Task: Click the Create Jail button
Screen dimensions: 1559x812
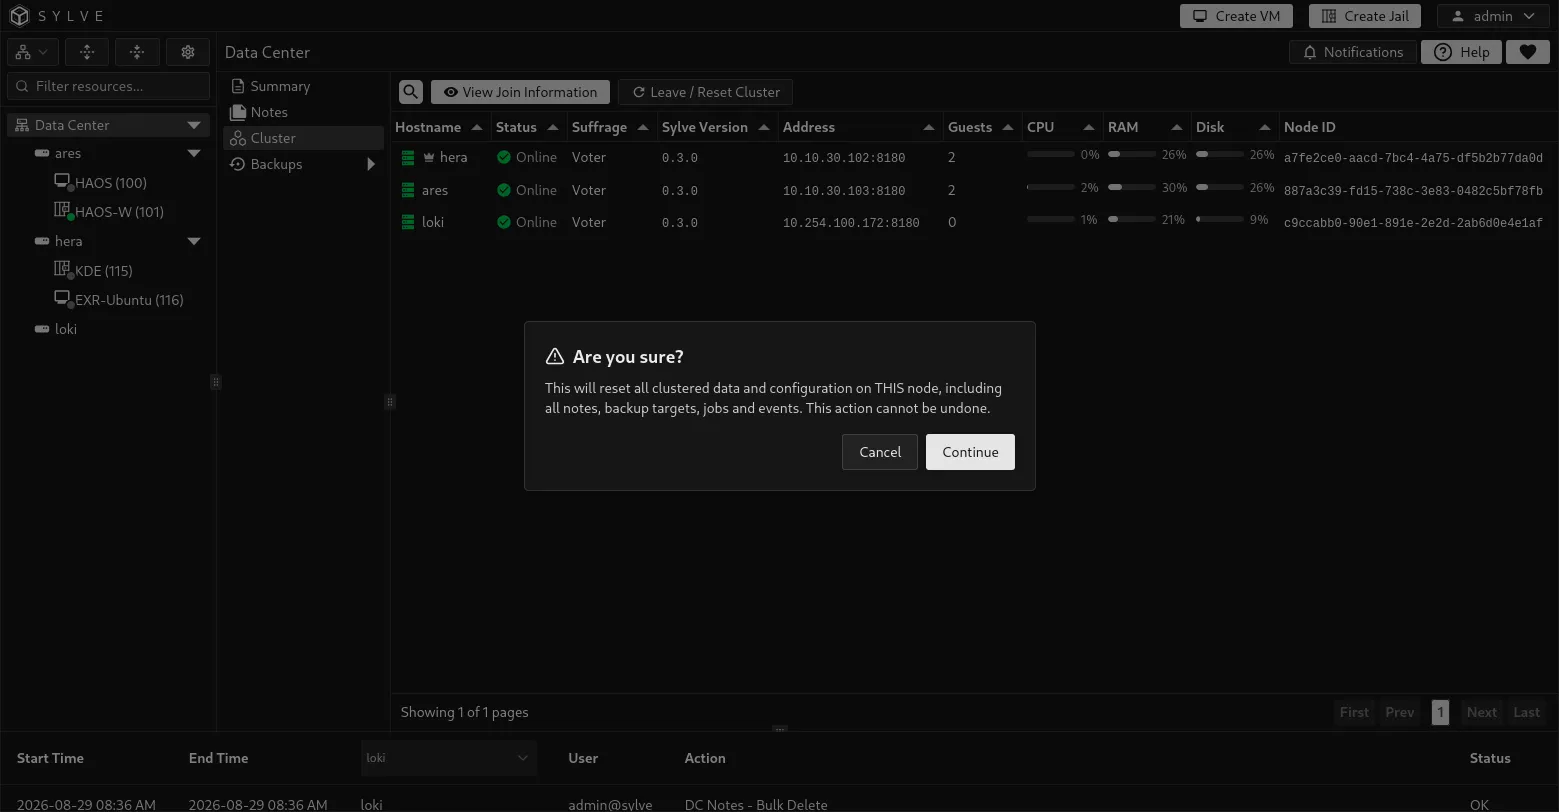Action: pyautogui.click(x=1365, y=16)
